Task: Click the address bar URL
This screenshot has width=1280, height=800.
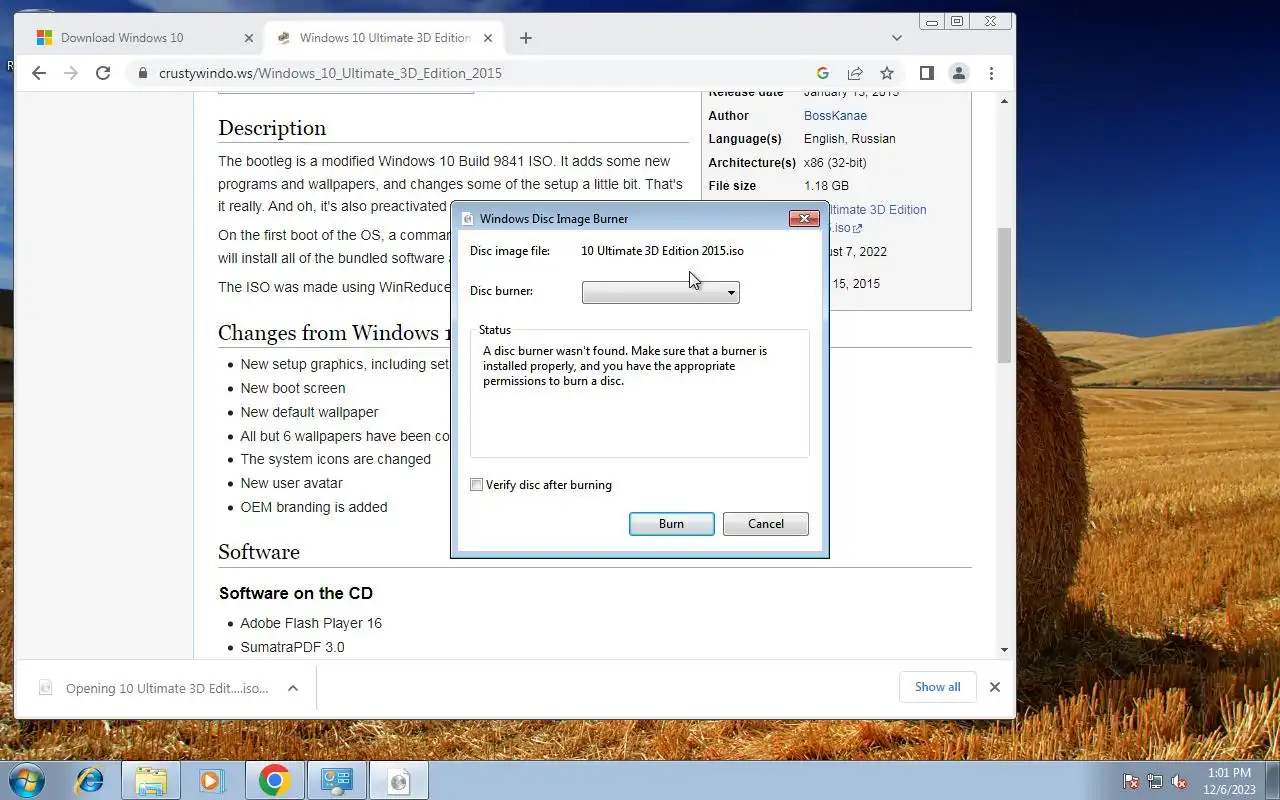Action: tap(330, 73)
